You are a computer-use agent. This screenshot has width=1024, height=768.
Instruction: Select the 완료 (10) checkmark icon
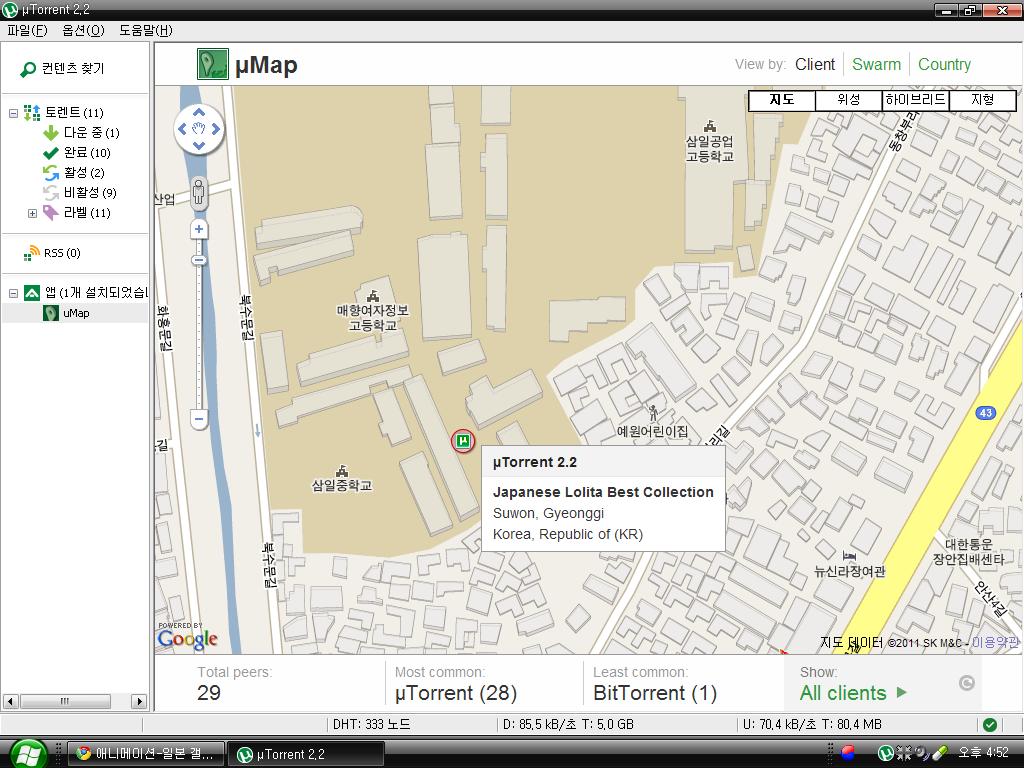51,153
